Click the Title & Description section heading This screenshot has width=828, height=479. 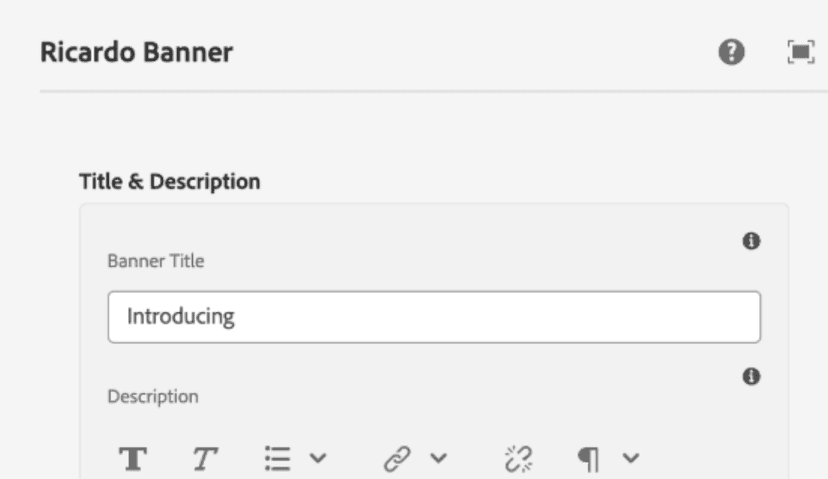tap(169, 182)
